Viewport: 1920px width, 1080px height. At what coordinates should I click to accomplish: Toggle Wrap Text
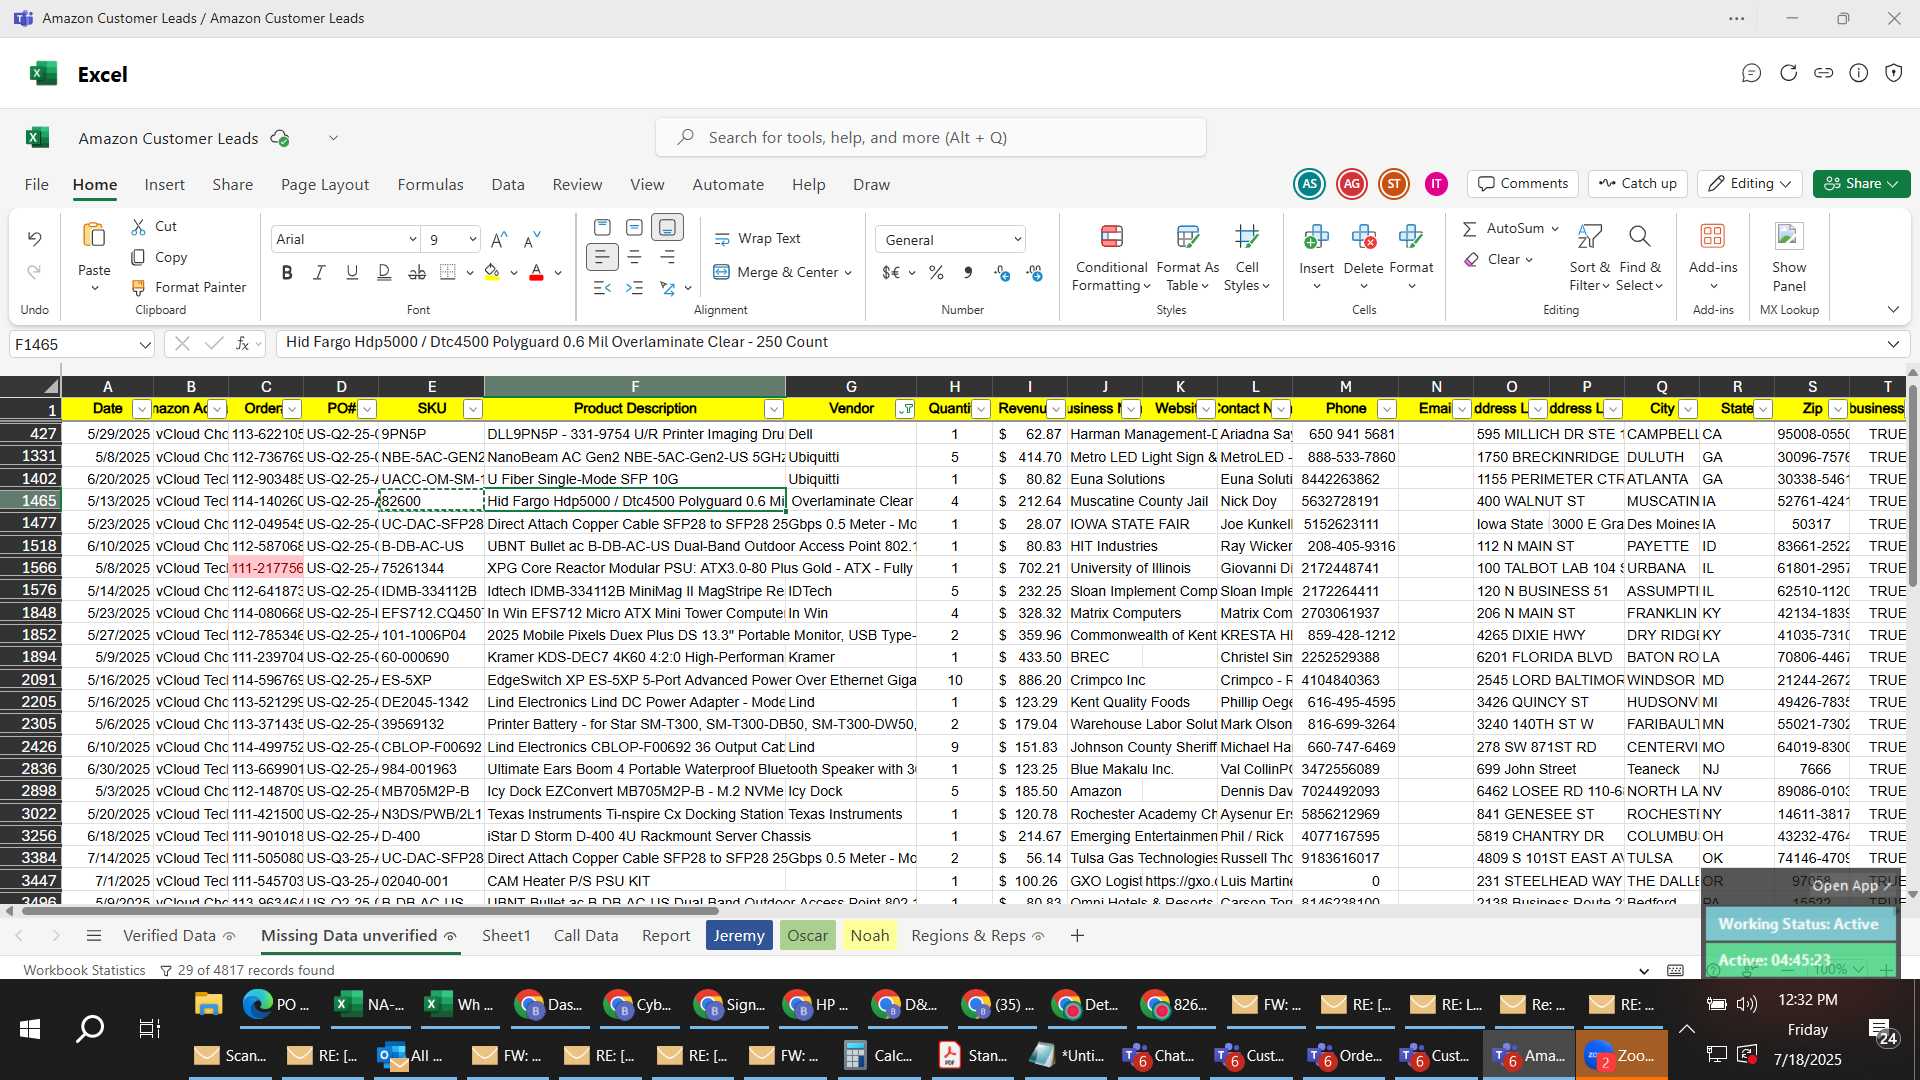(757, 238)
